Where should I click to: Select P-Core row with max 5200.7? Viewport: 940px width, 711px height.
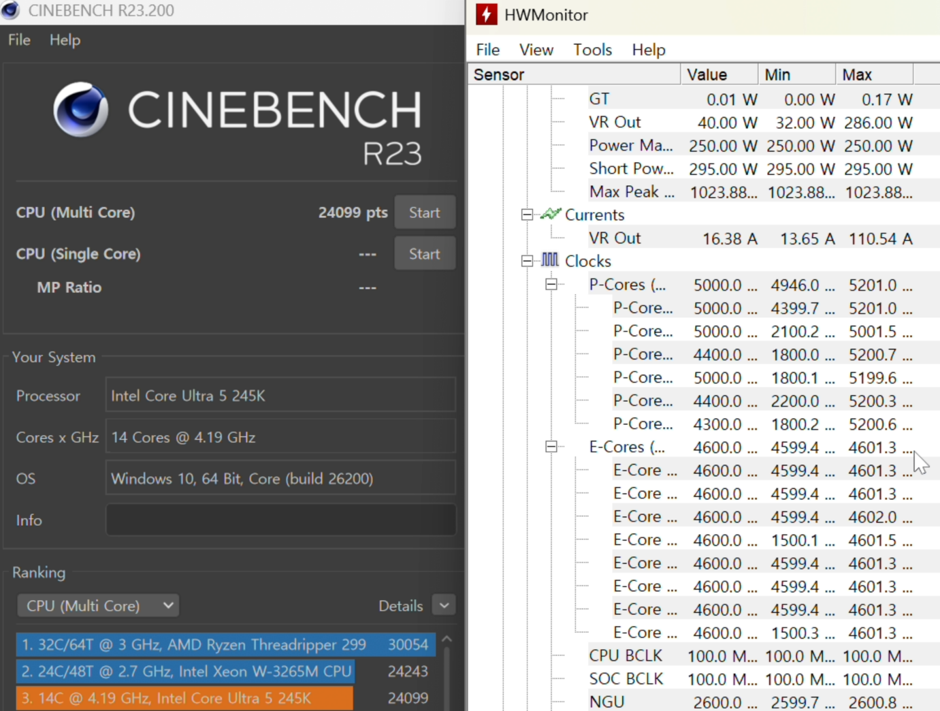pos(763,354)
